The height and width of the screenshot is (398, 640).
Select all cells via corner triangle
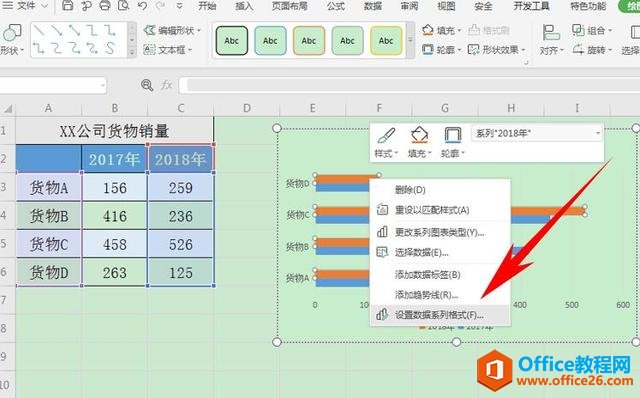(x=8, y=109)
